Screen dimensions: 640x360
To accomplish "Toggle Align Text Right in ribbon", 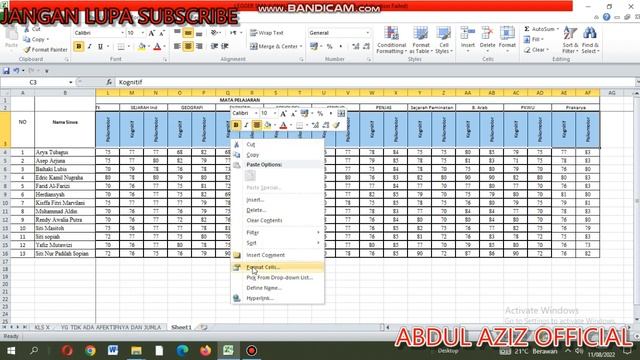I will coord(199,47).
